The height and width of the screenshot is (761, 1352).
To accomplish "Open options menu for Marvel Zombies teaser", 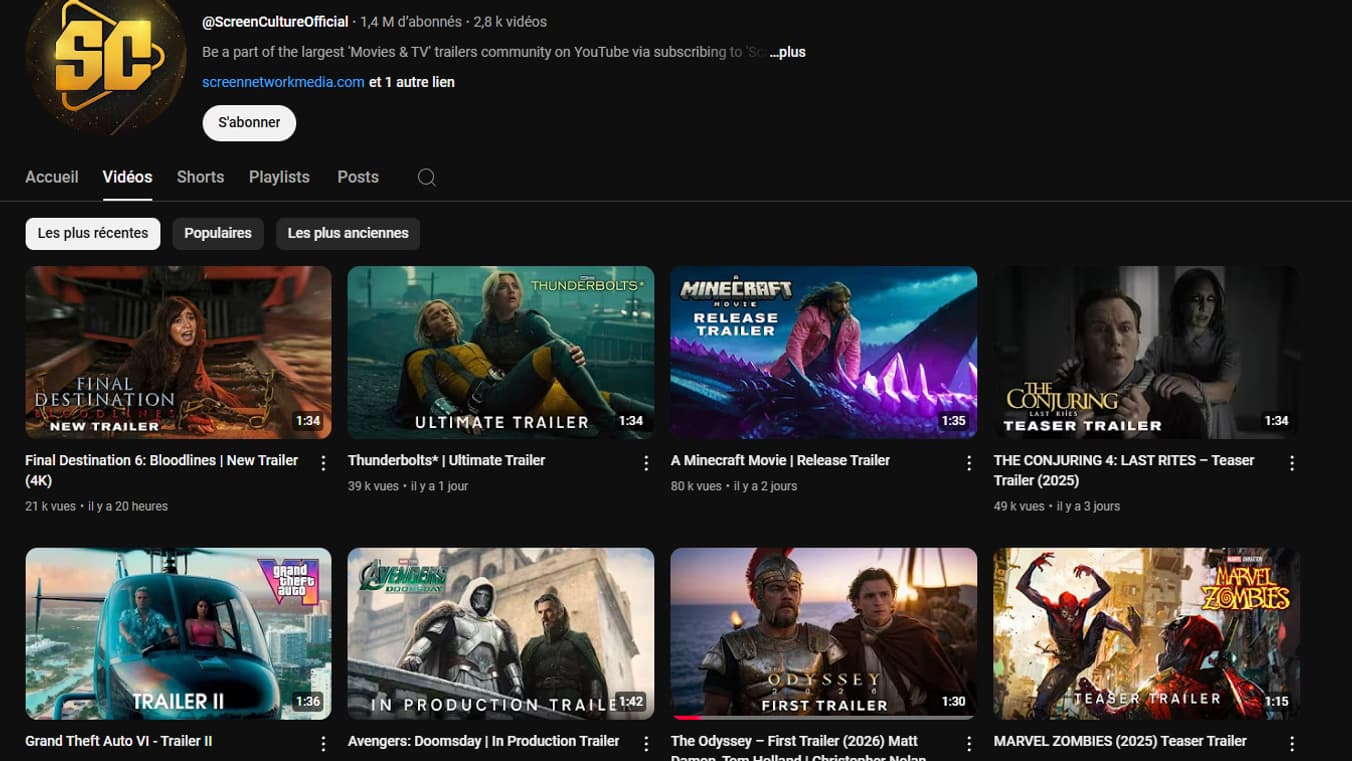I will pos(1291,743).
